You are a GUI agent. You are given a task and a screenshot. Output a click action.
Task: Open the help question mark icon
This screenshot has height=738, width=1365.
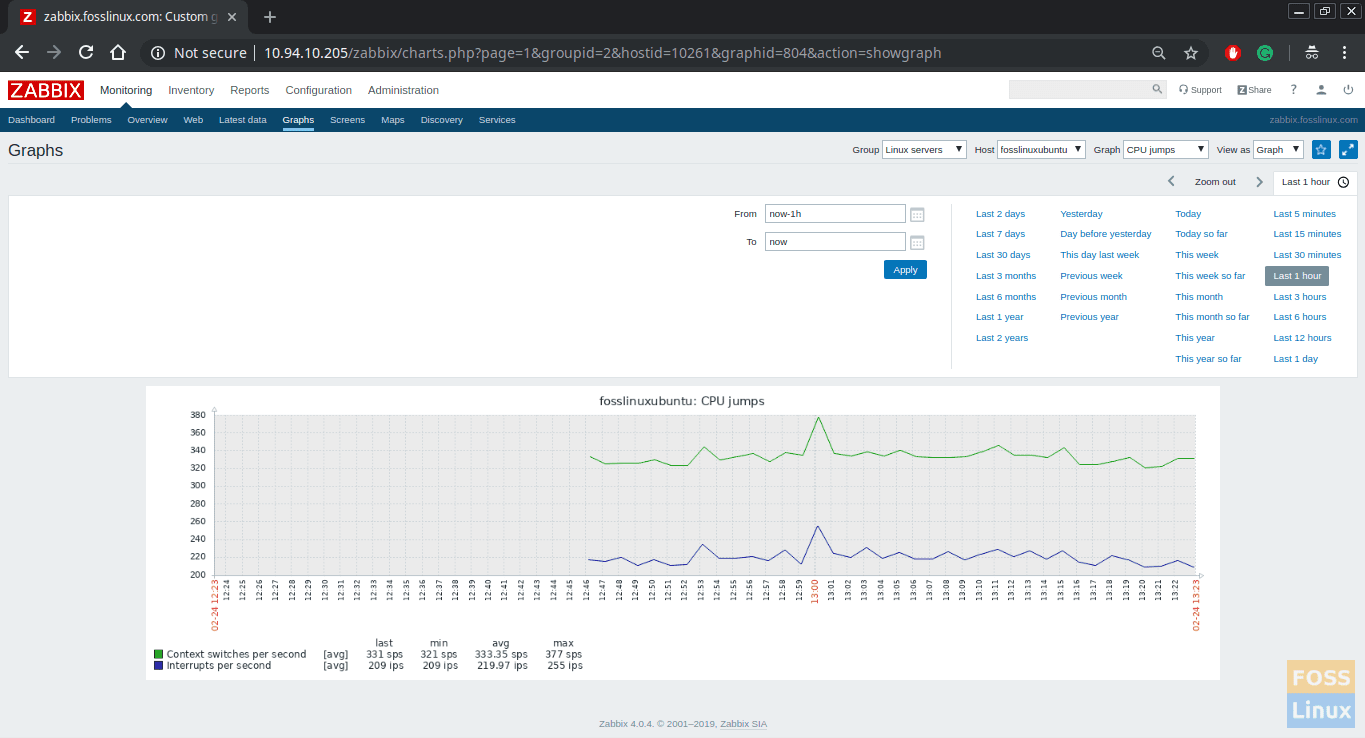1293,90
